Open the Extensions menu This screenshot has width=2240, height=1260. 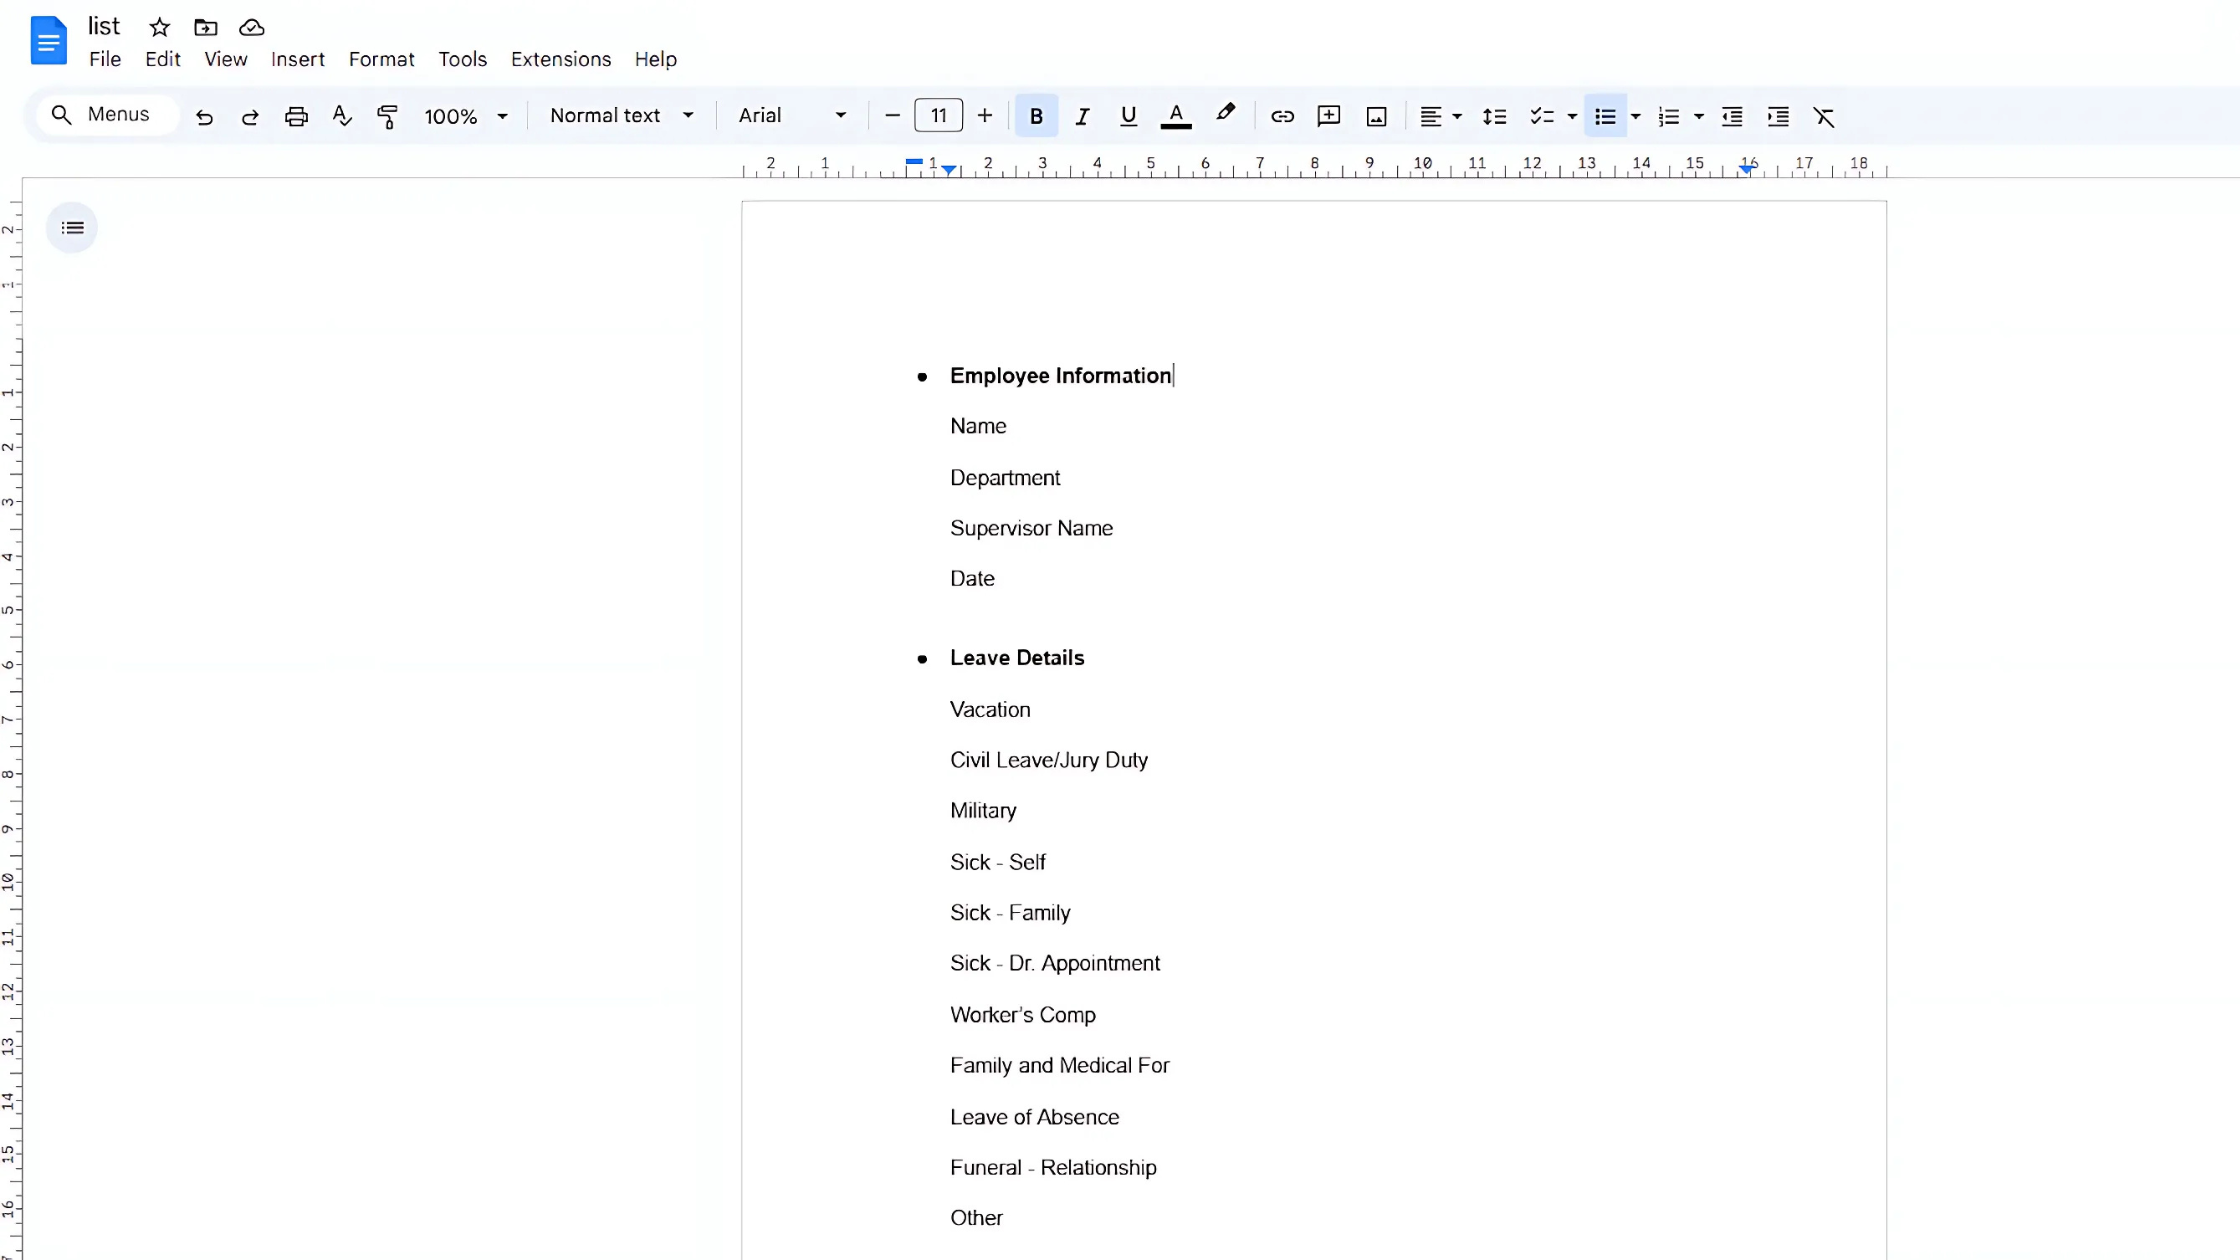pos(560,59)
